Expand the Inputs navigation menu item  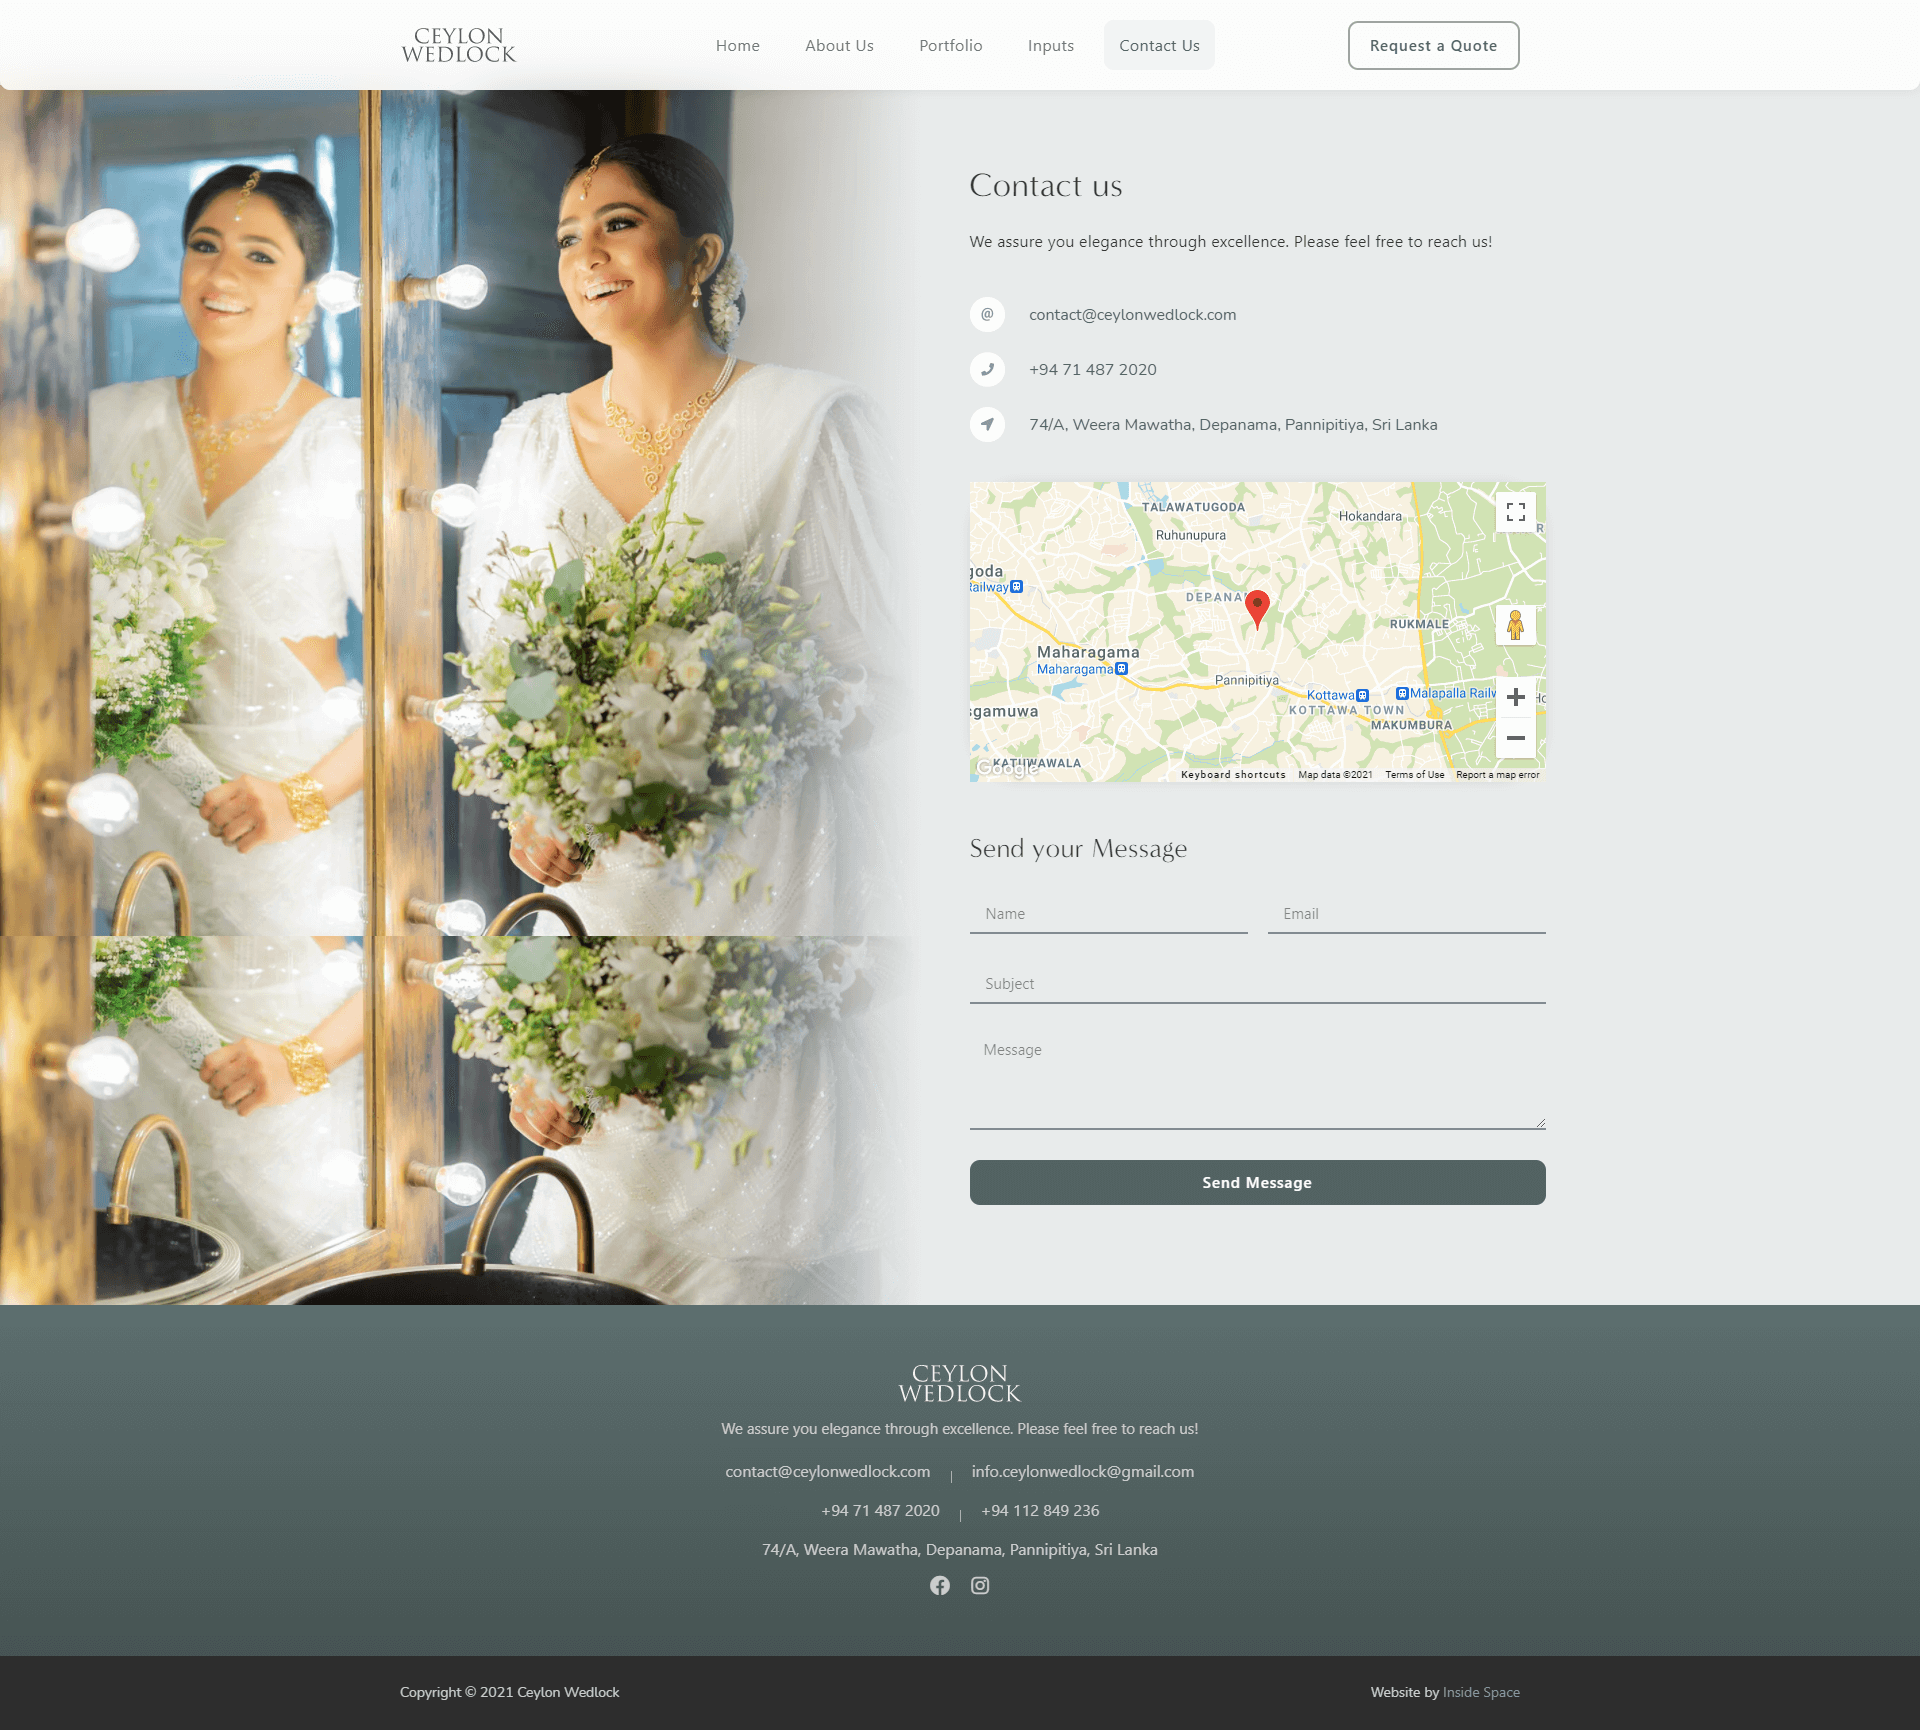(x=1048, y=45)
